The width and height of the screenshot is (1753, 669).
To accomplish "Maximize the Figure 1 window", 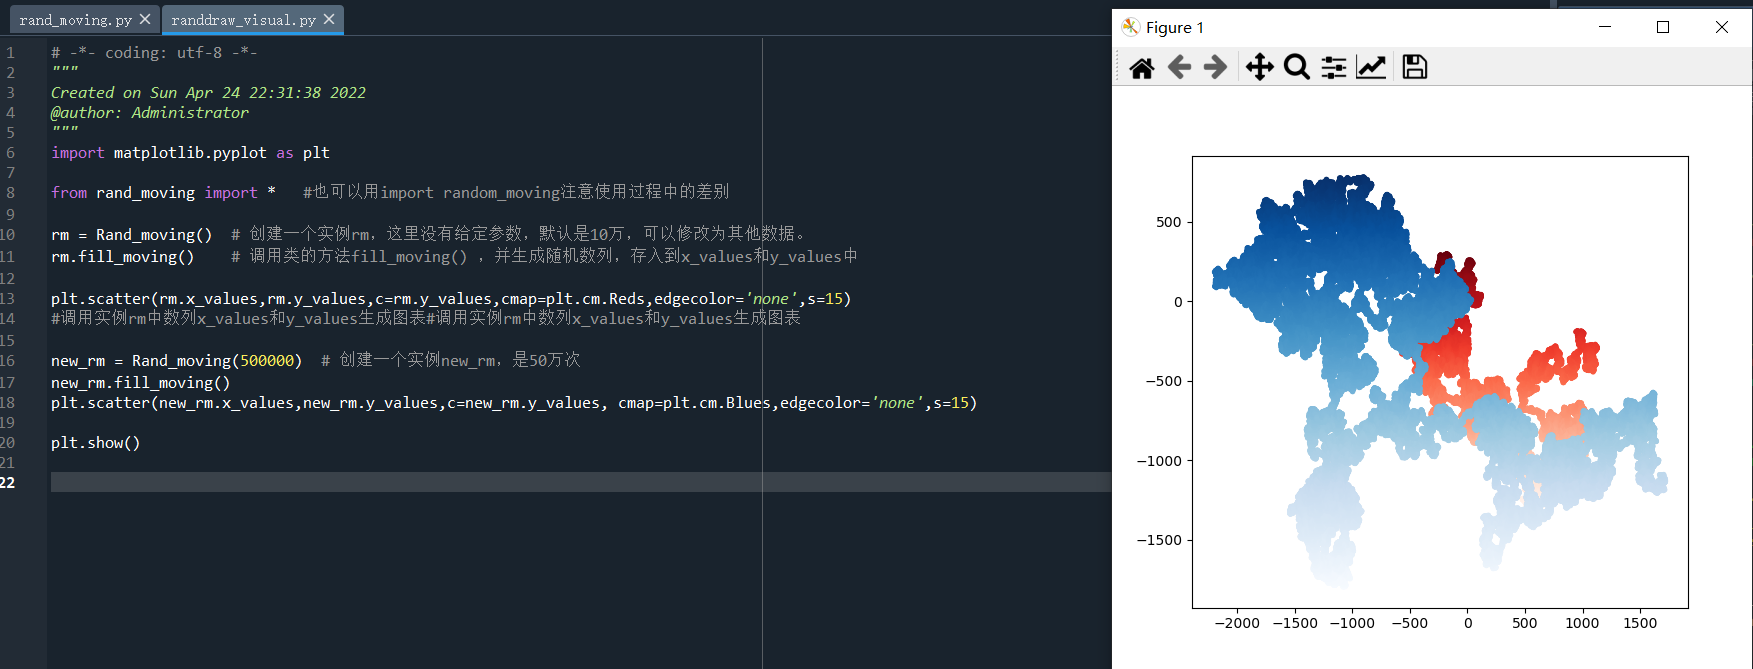I will [1663, 27].
